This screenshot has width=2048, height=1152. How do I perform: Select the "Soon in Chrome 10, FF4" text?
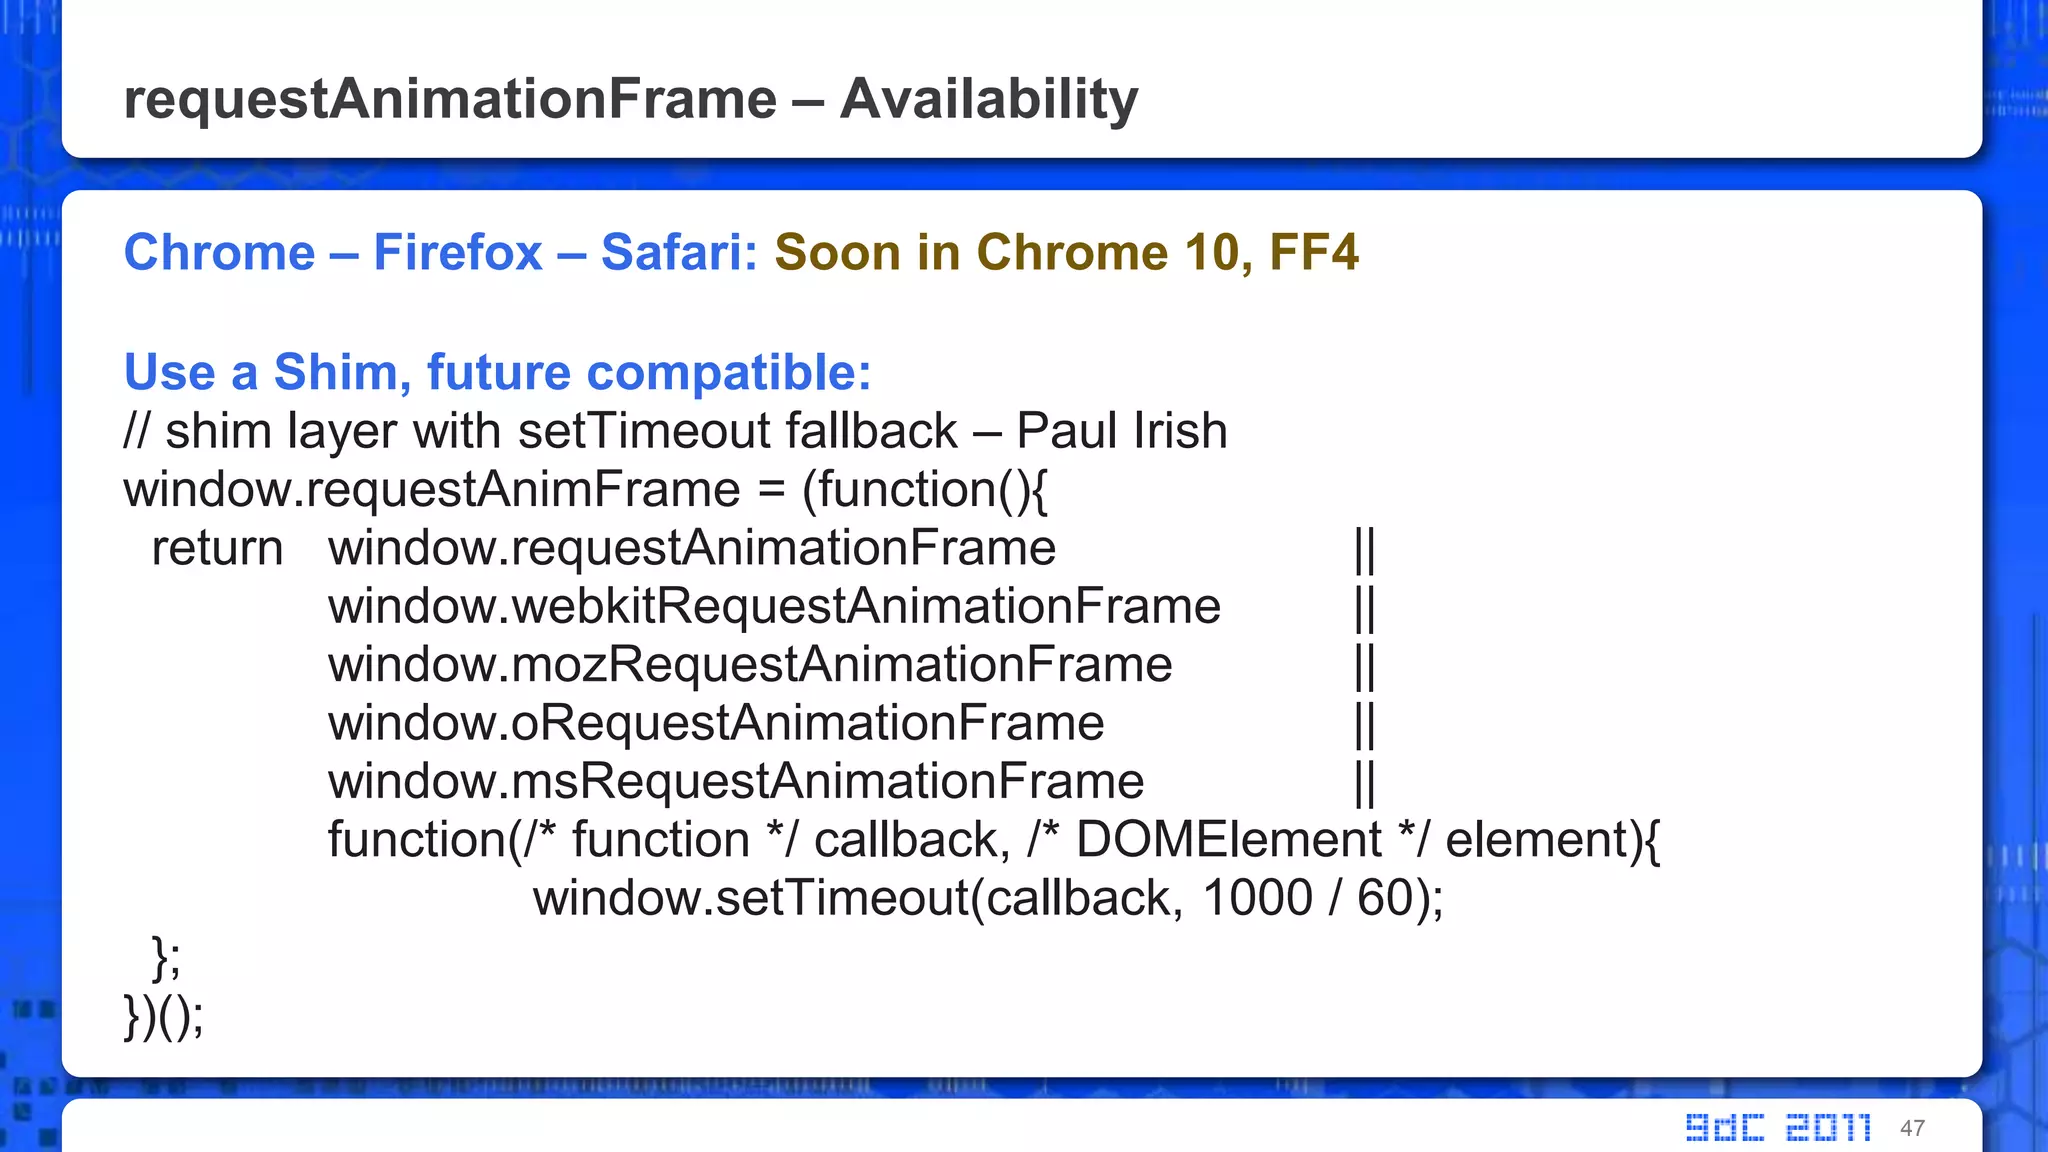[1066, 252]
